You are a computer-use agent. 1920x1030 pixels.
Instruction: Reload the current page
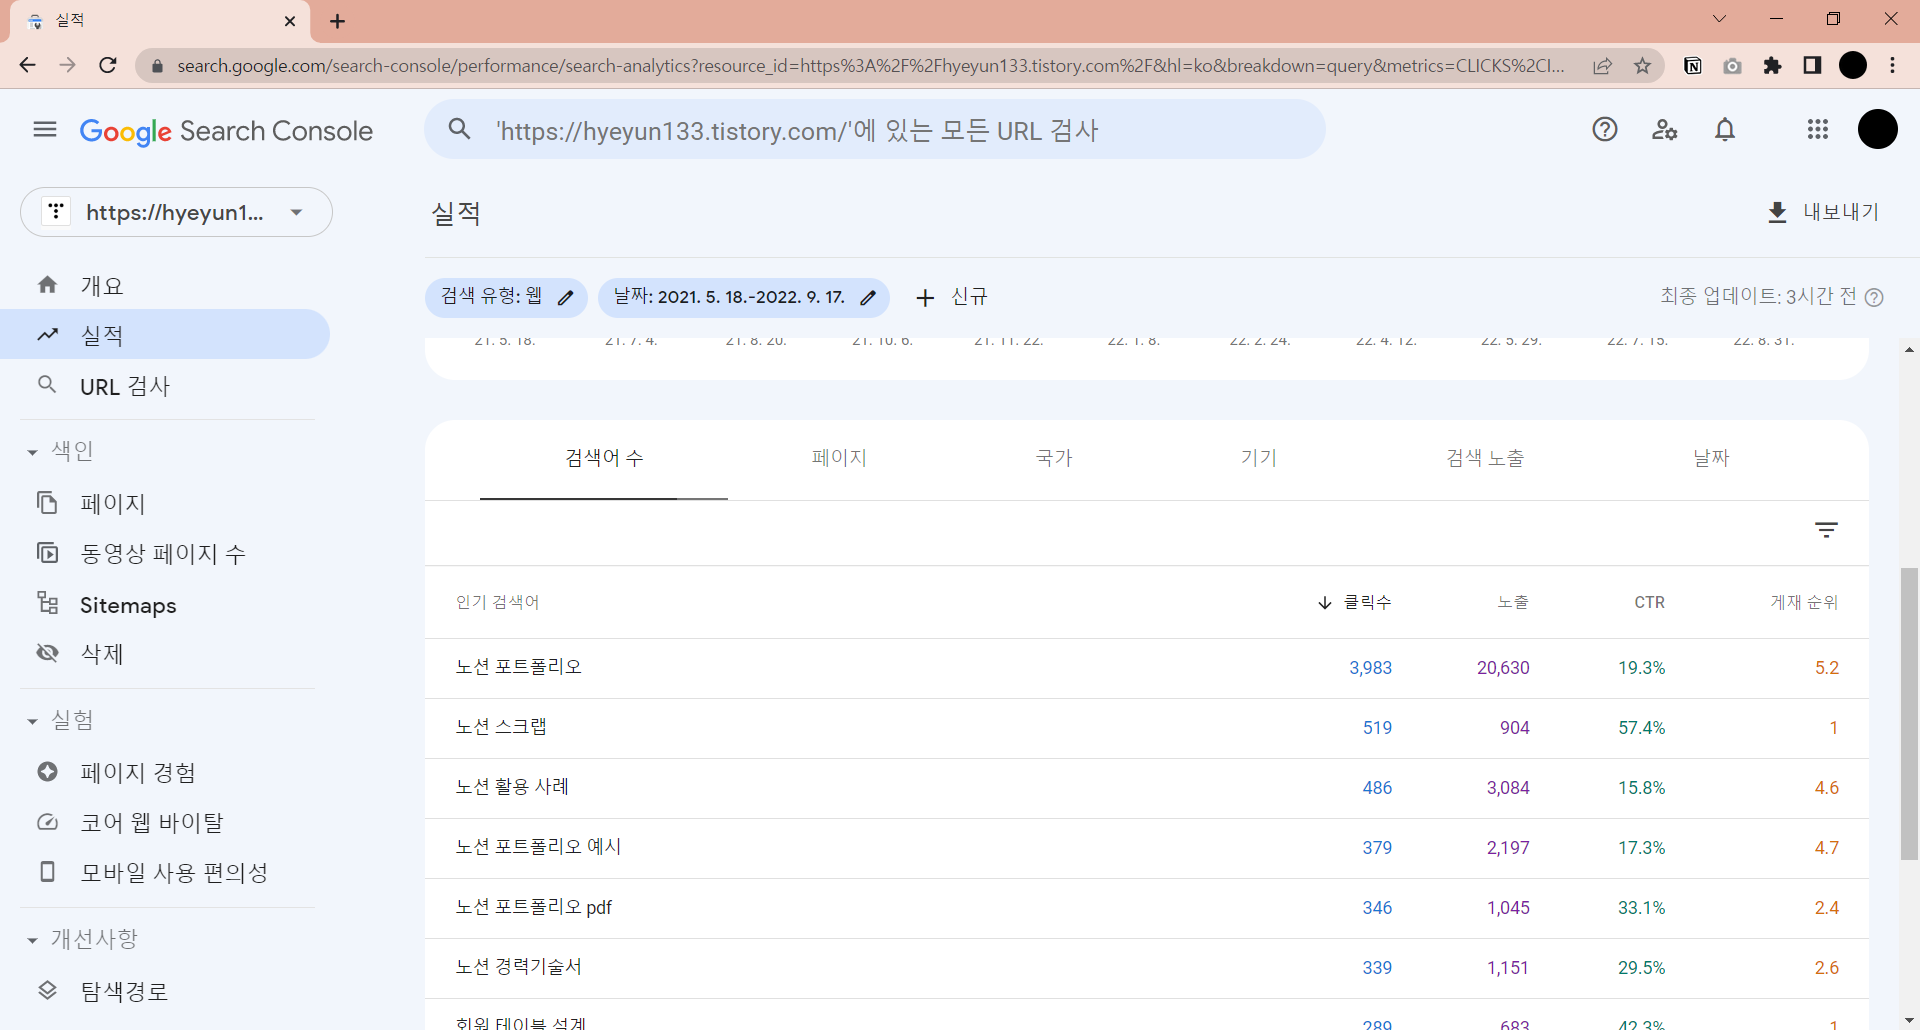point(108,65)
